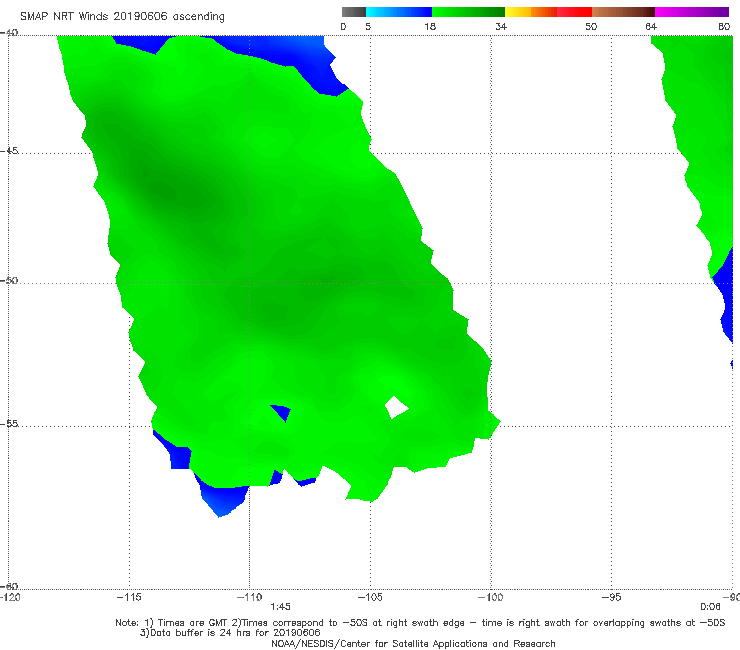Click the color bar label "0"
740x650 pixels.
pyautogui.click(x=343, y=26)
